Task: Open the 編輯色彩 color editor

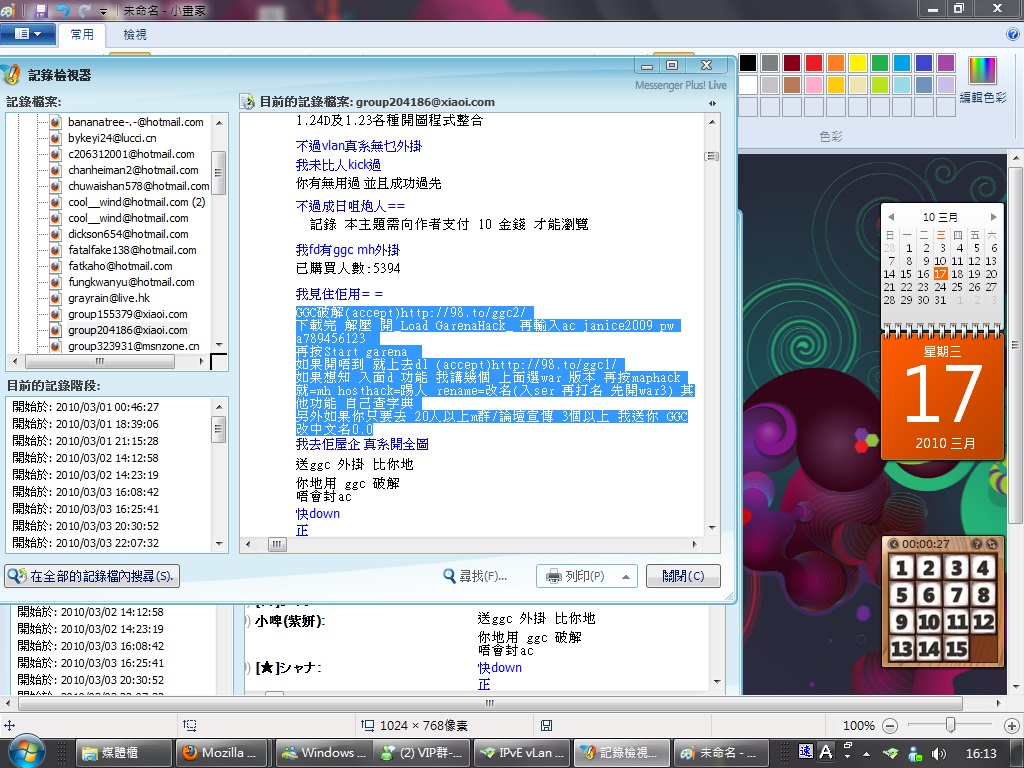Action: (x=983, y=80)
